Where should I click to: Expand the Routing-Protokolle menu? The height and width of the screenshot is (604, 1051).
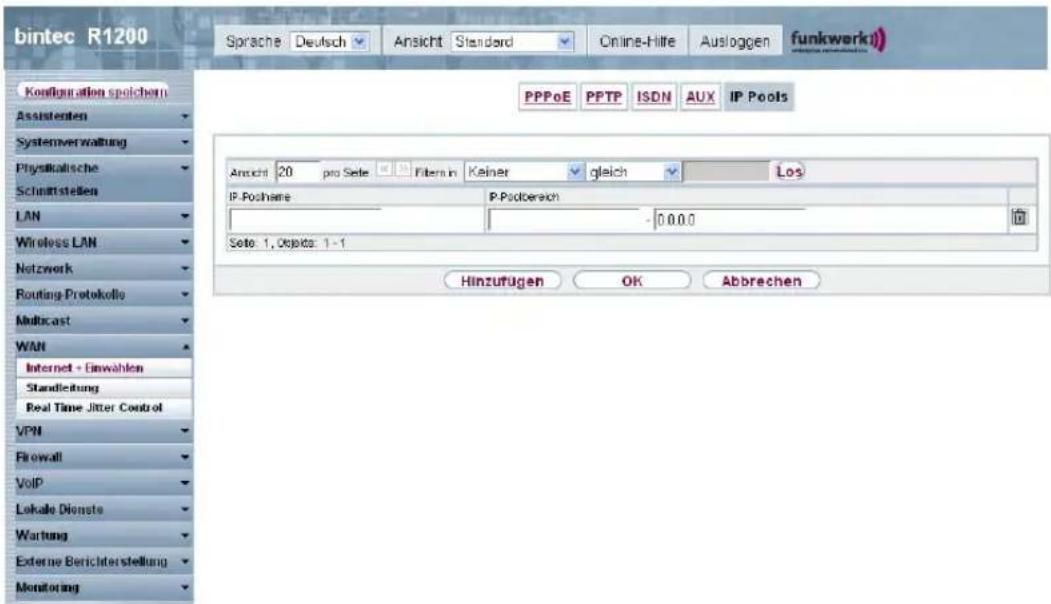point(103,295)
